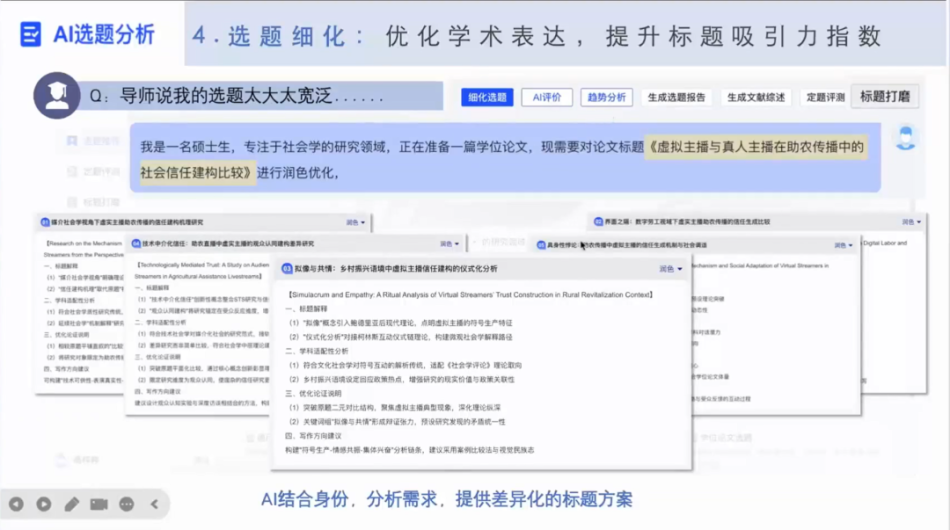Click the 生成选题报告 button
Screen dimensions: 950x530
[x=676, y=97]
